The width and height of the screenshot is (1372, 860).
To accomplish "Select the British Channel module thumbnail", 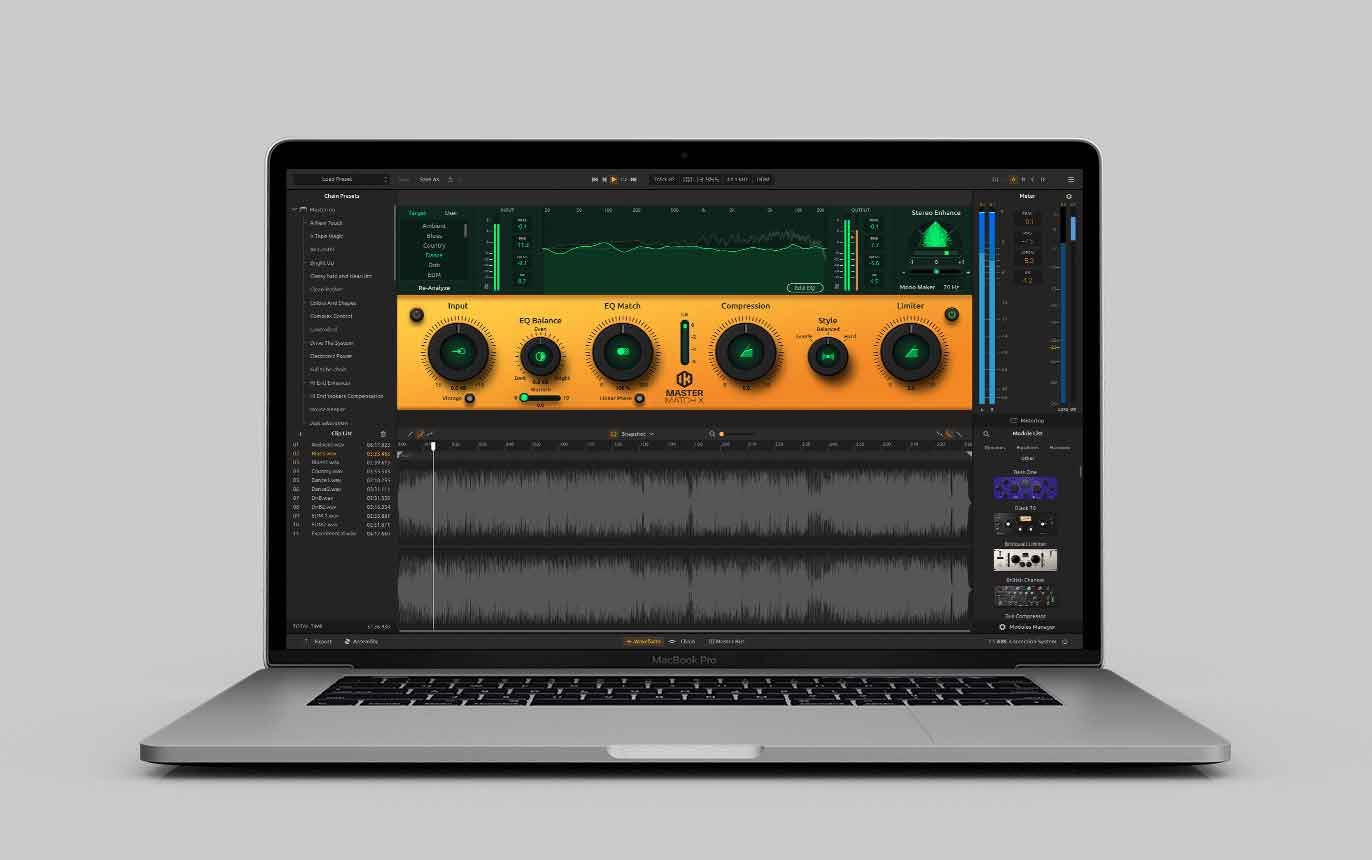I will tap(1025, 596).
